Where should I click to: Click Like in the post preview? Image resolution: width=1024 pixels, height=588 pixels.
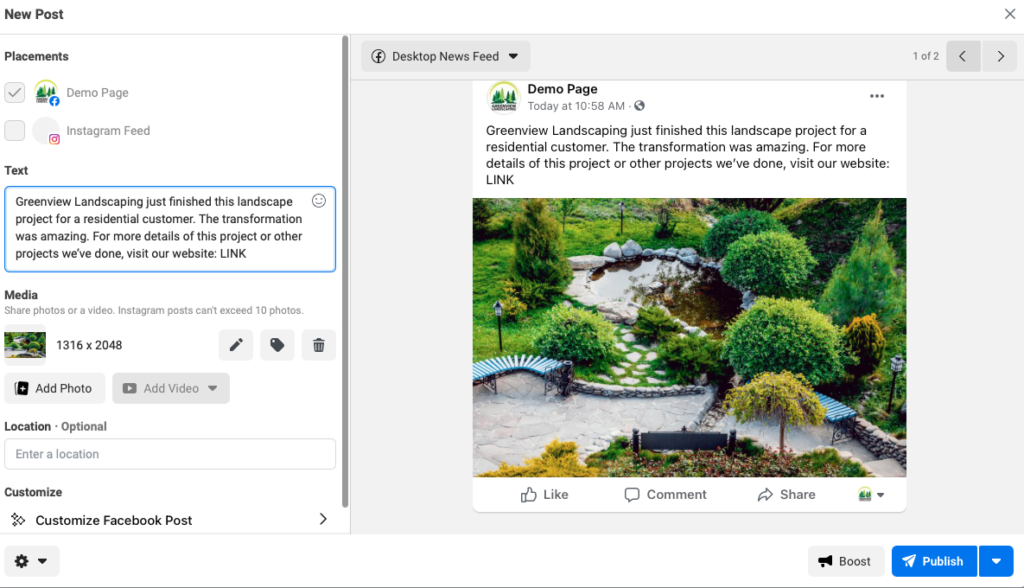click(x=544, y=495)
